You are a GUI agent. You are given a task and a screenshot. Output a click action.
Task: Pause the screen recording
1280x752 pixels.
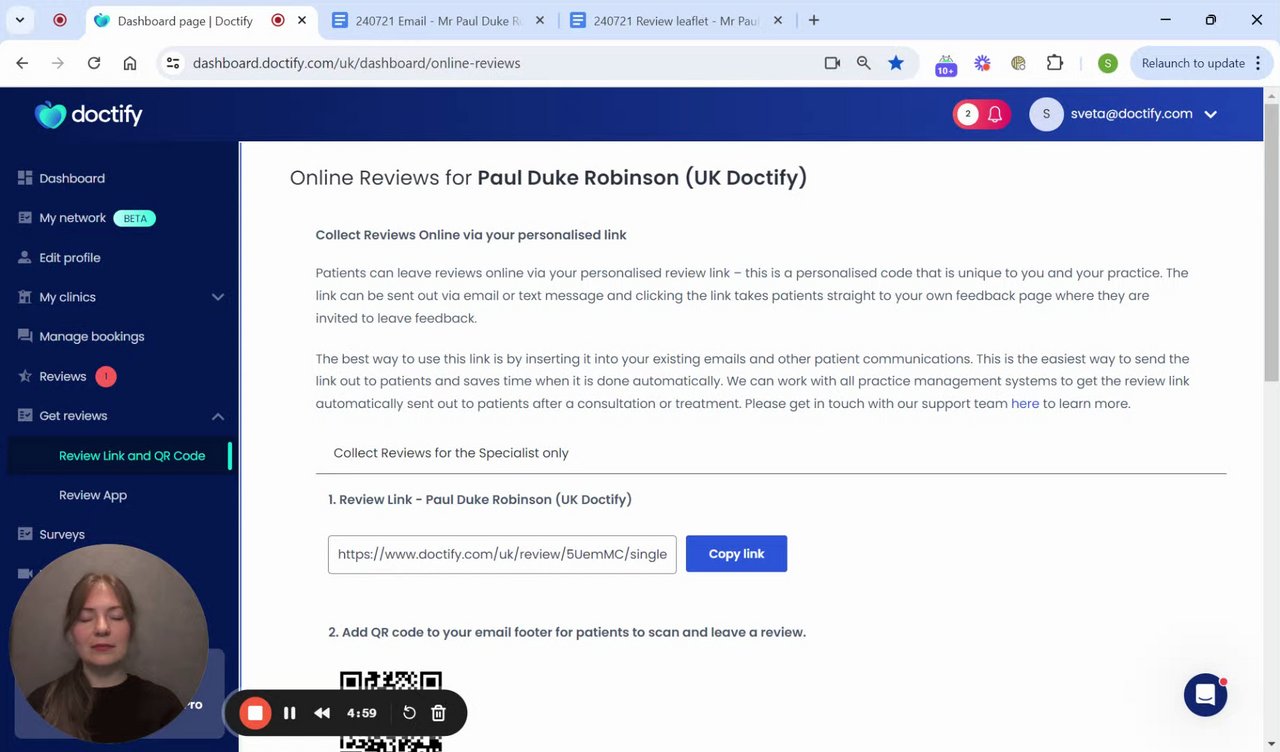tap(289, 713)
